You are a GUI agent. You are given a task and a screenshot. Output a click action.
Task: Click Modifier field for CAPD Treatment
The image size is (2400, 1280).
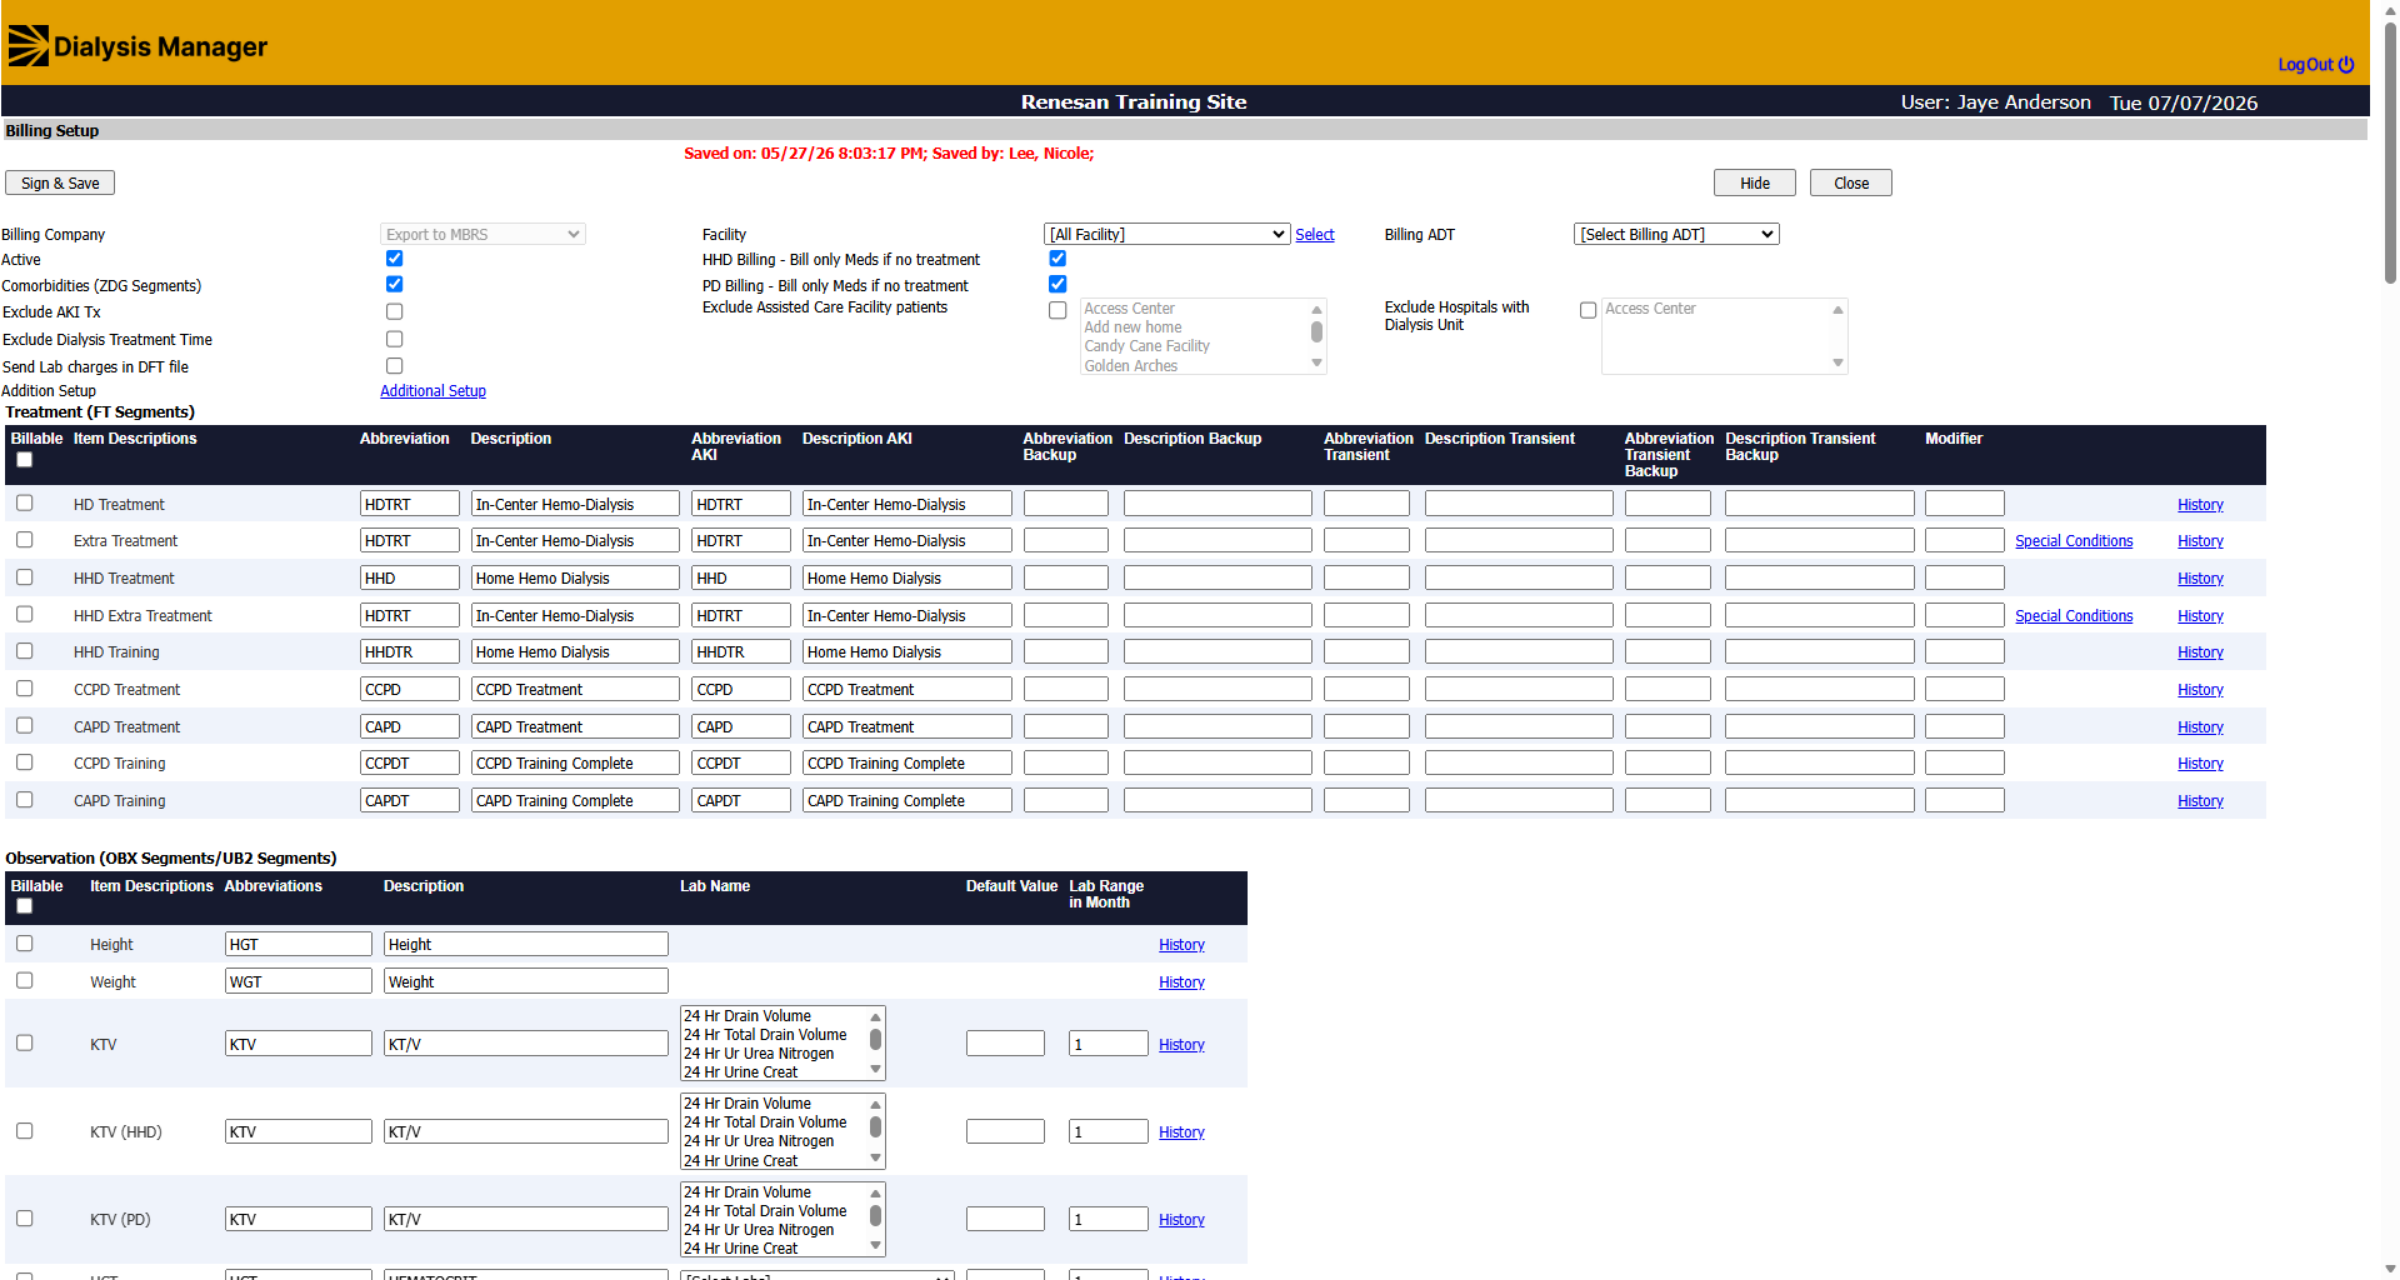1964,726
